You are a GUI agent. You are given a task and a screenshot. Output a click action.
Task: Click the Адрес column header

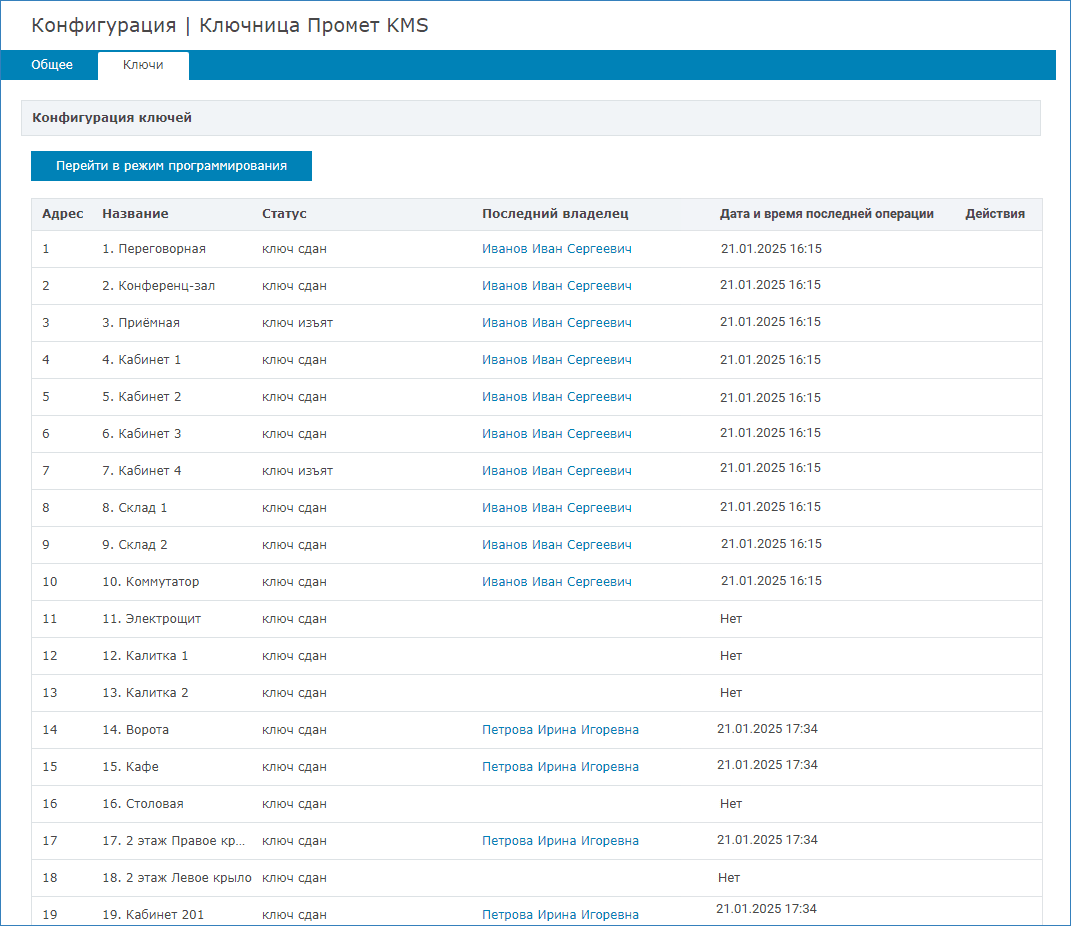pos(62,214)
